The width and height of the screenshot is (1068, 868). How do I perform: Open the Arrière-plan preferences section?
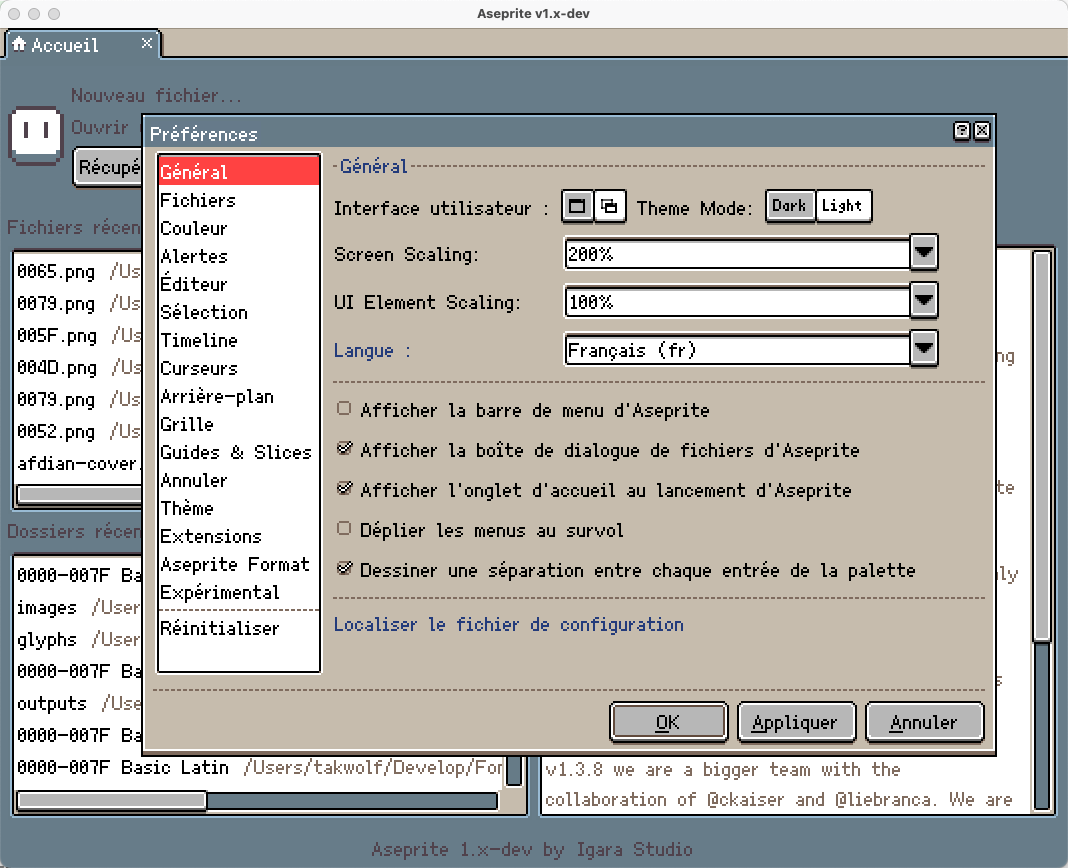[238, 396]
